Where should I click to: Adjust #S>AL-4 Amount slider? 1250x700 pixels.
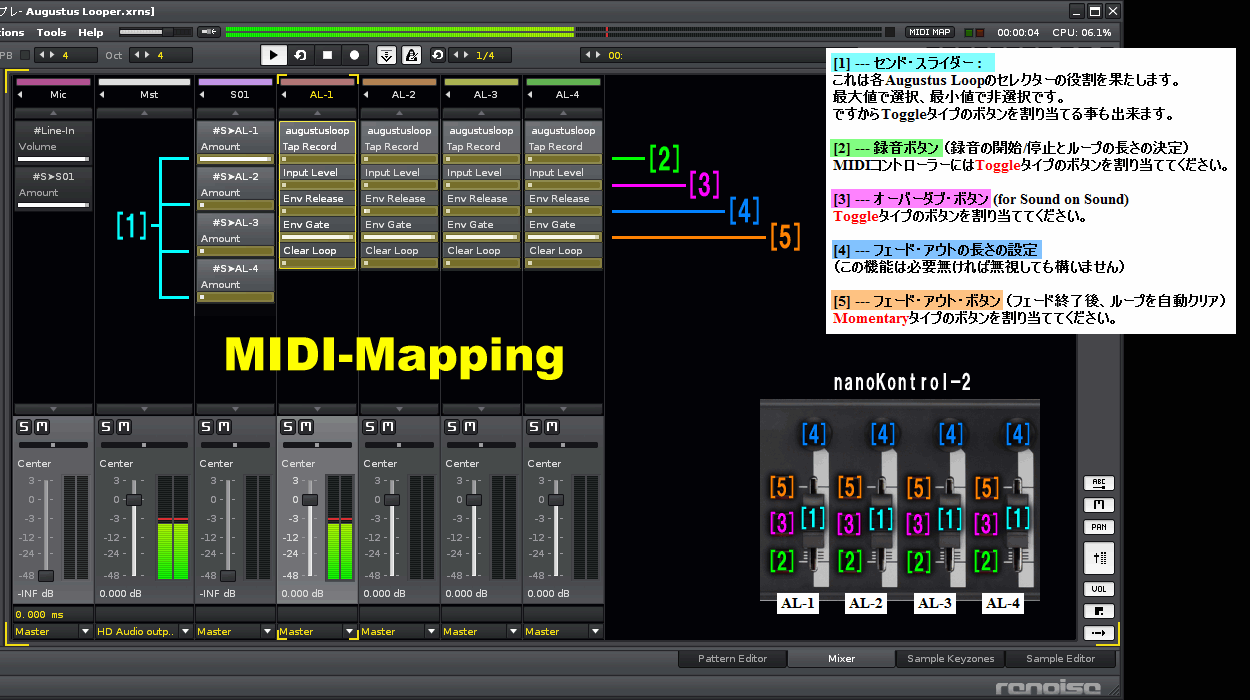236,296
